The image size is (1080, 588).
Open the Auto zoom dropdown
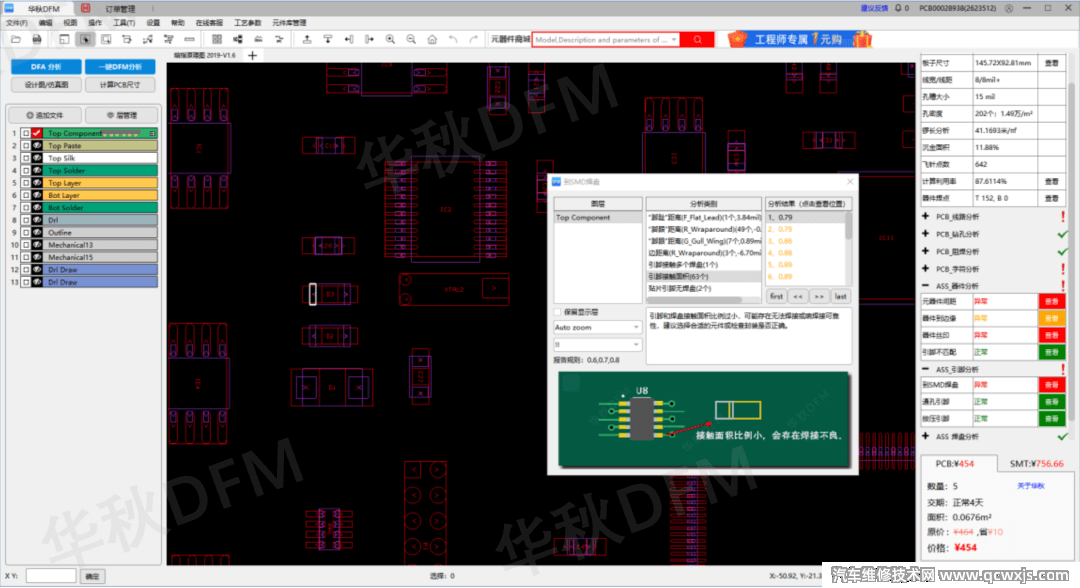[x=597, y=327]
